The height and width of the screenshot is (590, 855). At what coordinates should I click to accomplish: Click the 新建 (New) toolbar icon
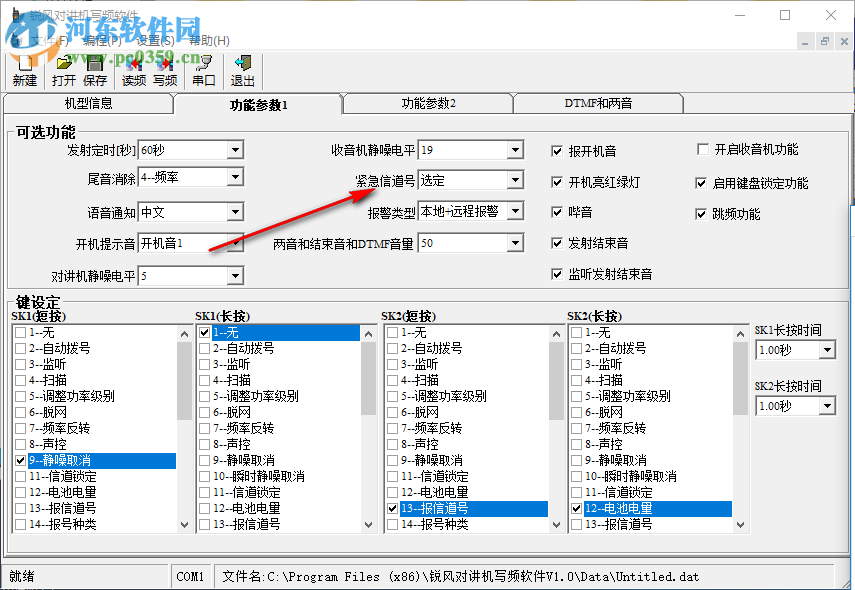(24, 70)
